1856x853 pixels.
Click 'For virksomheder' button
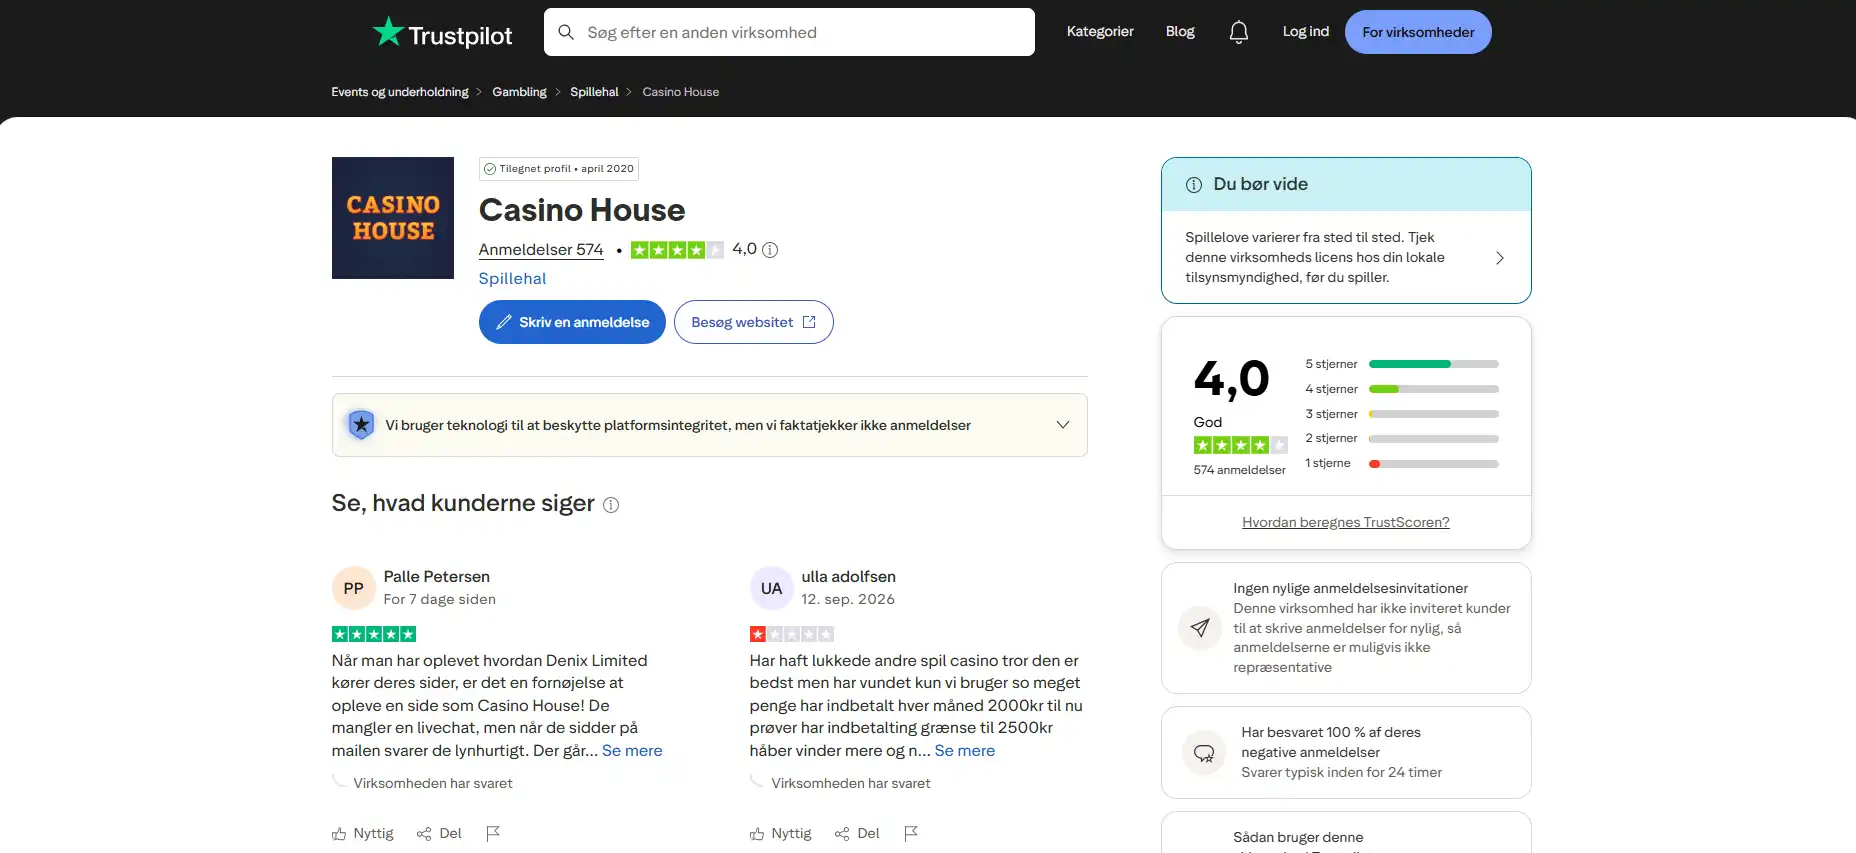point(1418,32)
